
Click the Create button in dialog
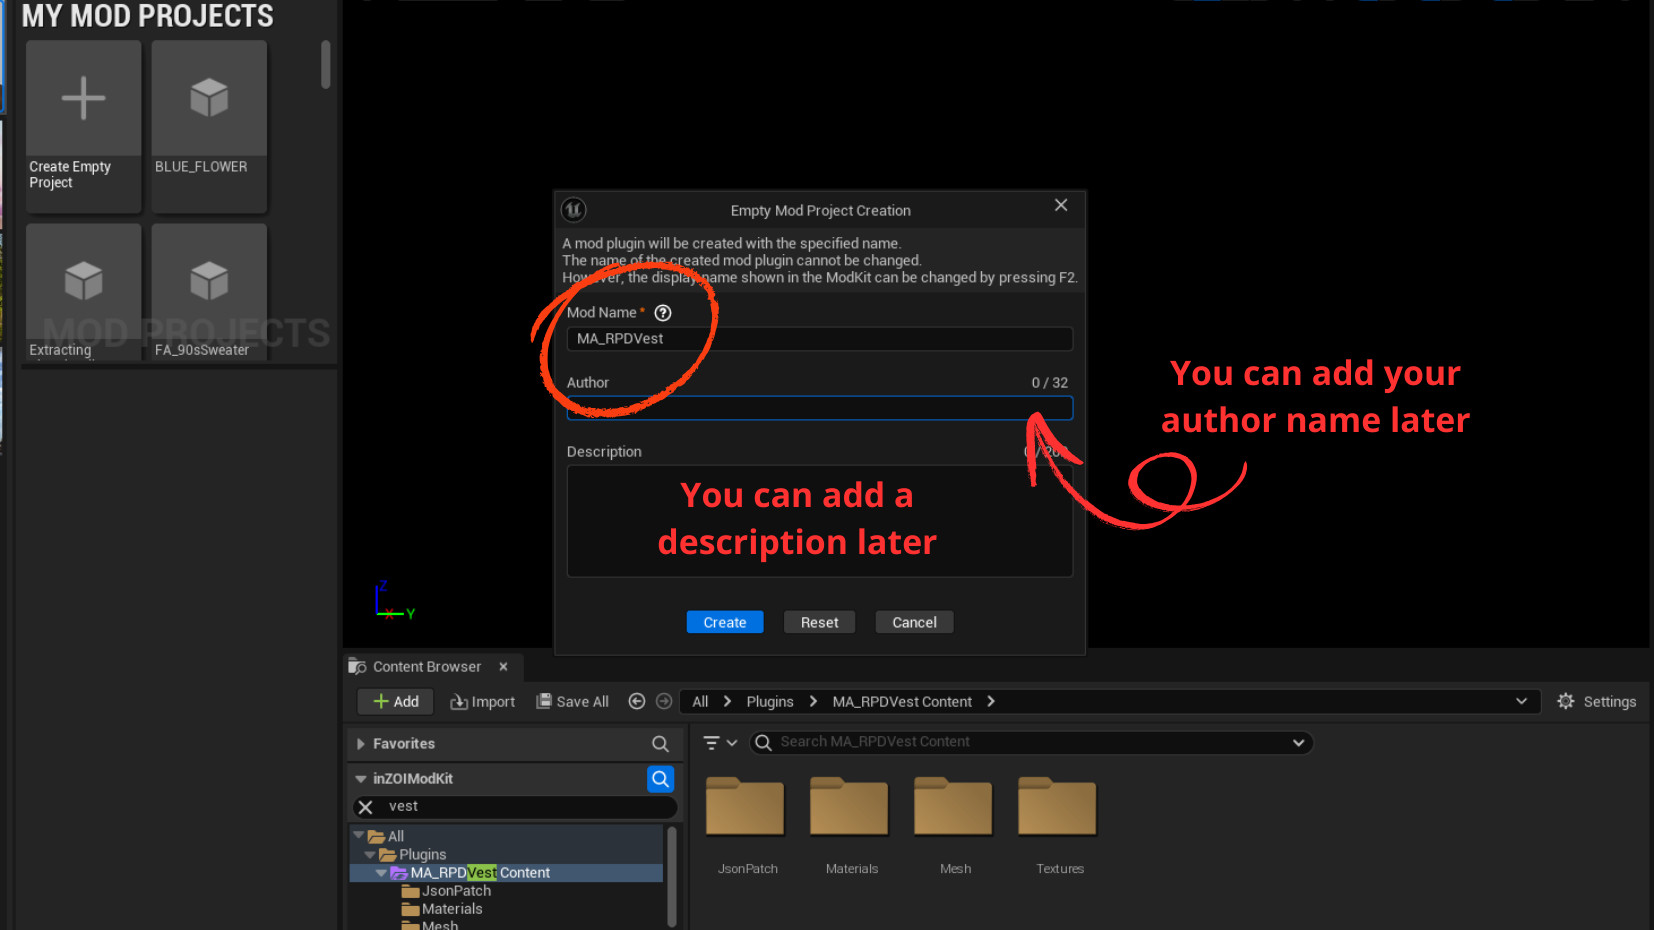click(724, 622)
